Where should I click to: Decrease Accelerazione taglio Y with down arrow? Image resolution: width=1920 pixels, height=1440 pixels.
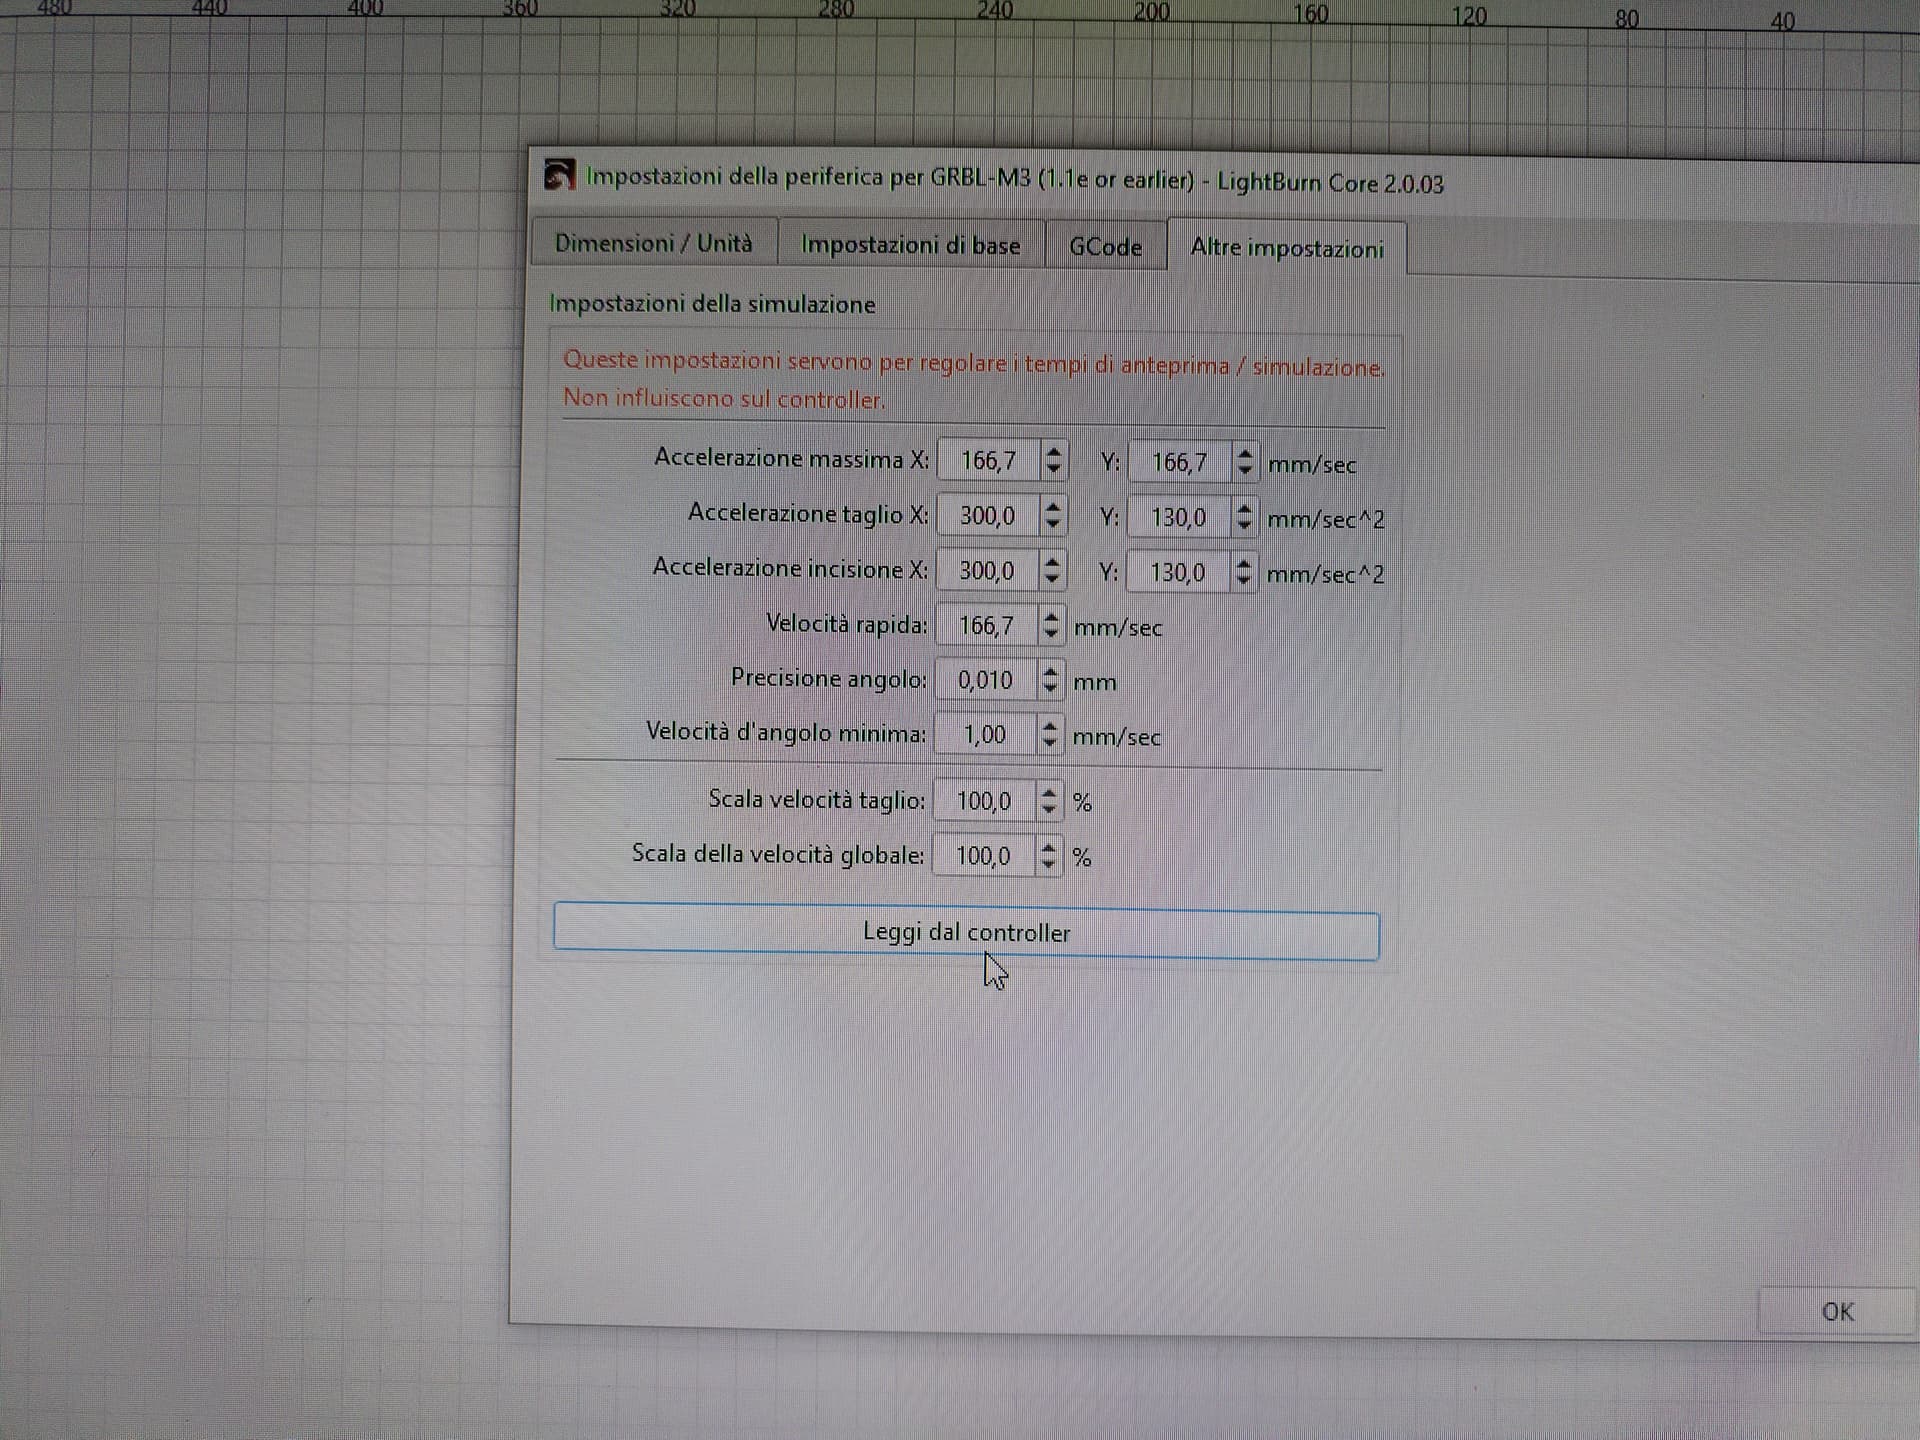tap(1243, 525)
